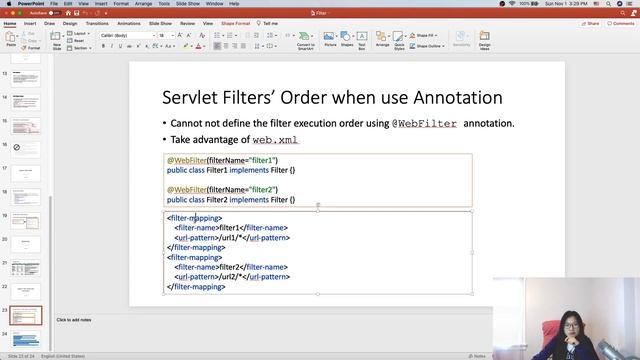This screenshot has width=640, height=360.
Task: Expand the Shape Fill dropdown
Action: tap(436, 36)
